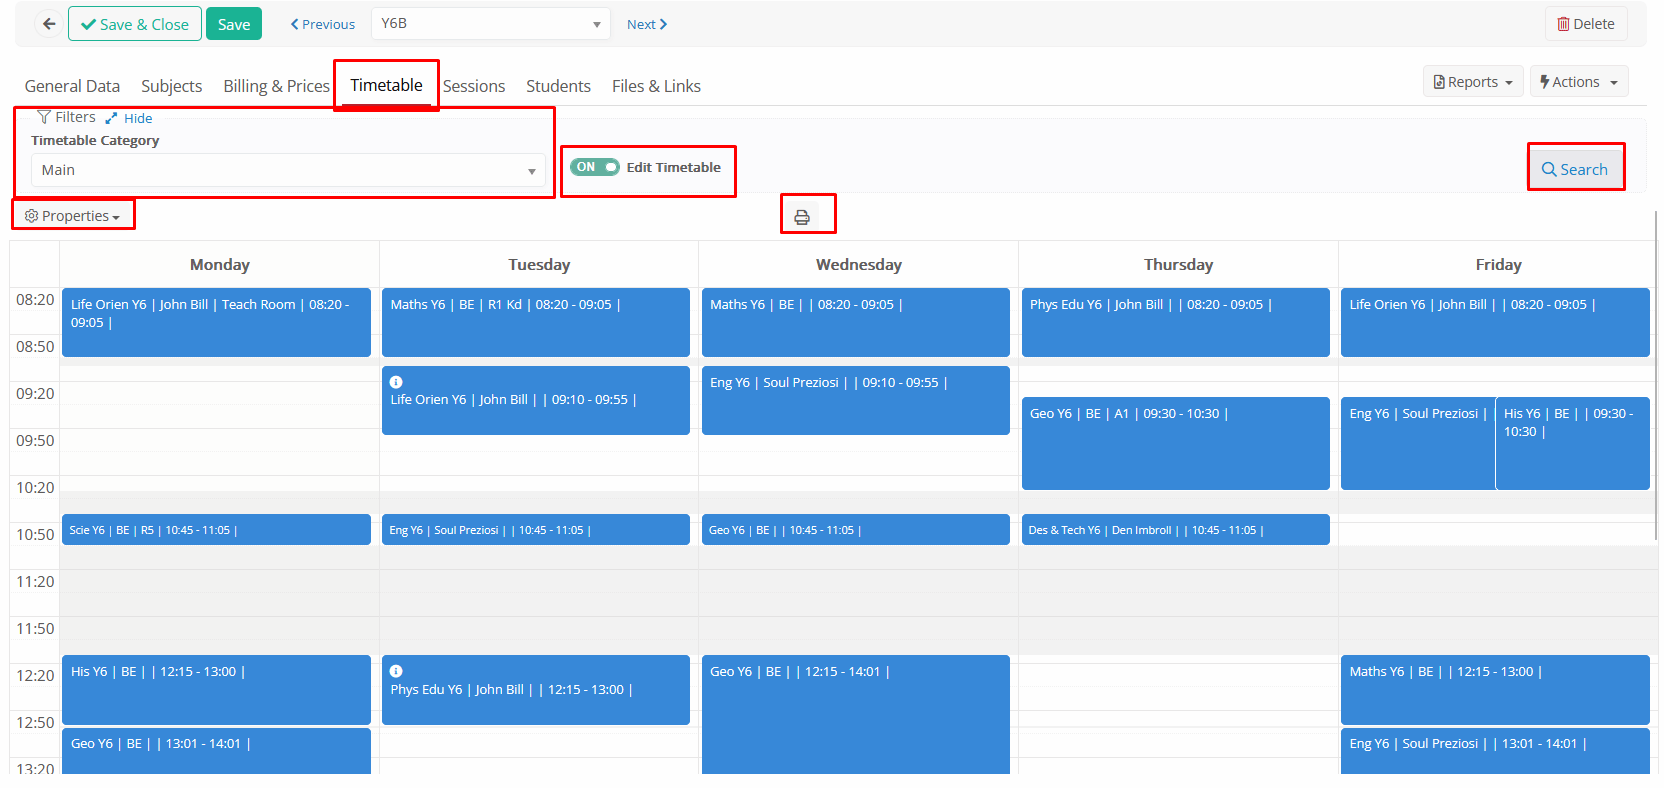The height and width of the screenshot is (788, 1664).
Task: Go to the Next record
Action: 646,24
